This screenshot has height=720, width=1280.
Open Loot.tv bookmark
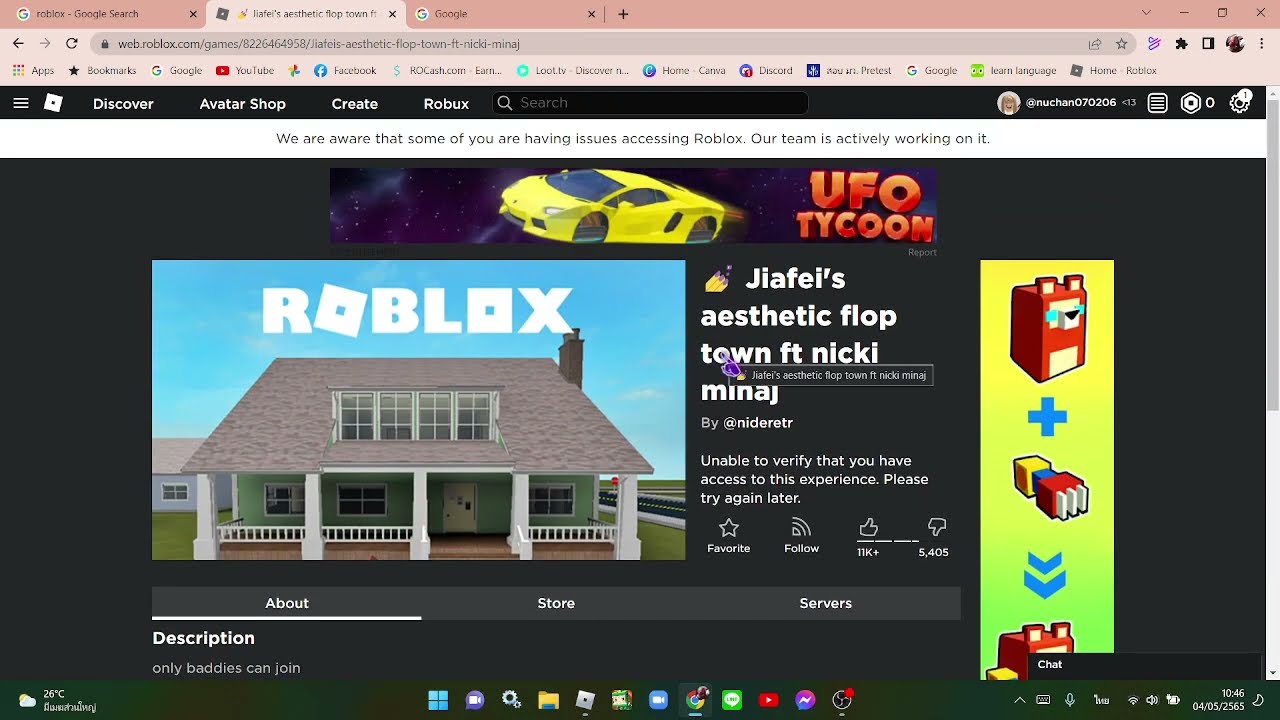tap(573, 71)
